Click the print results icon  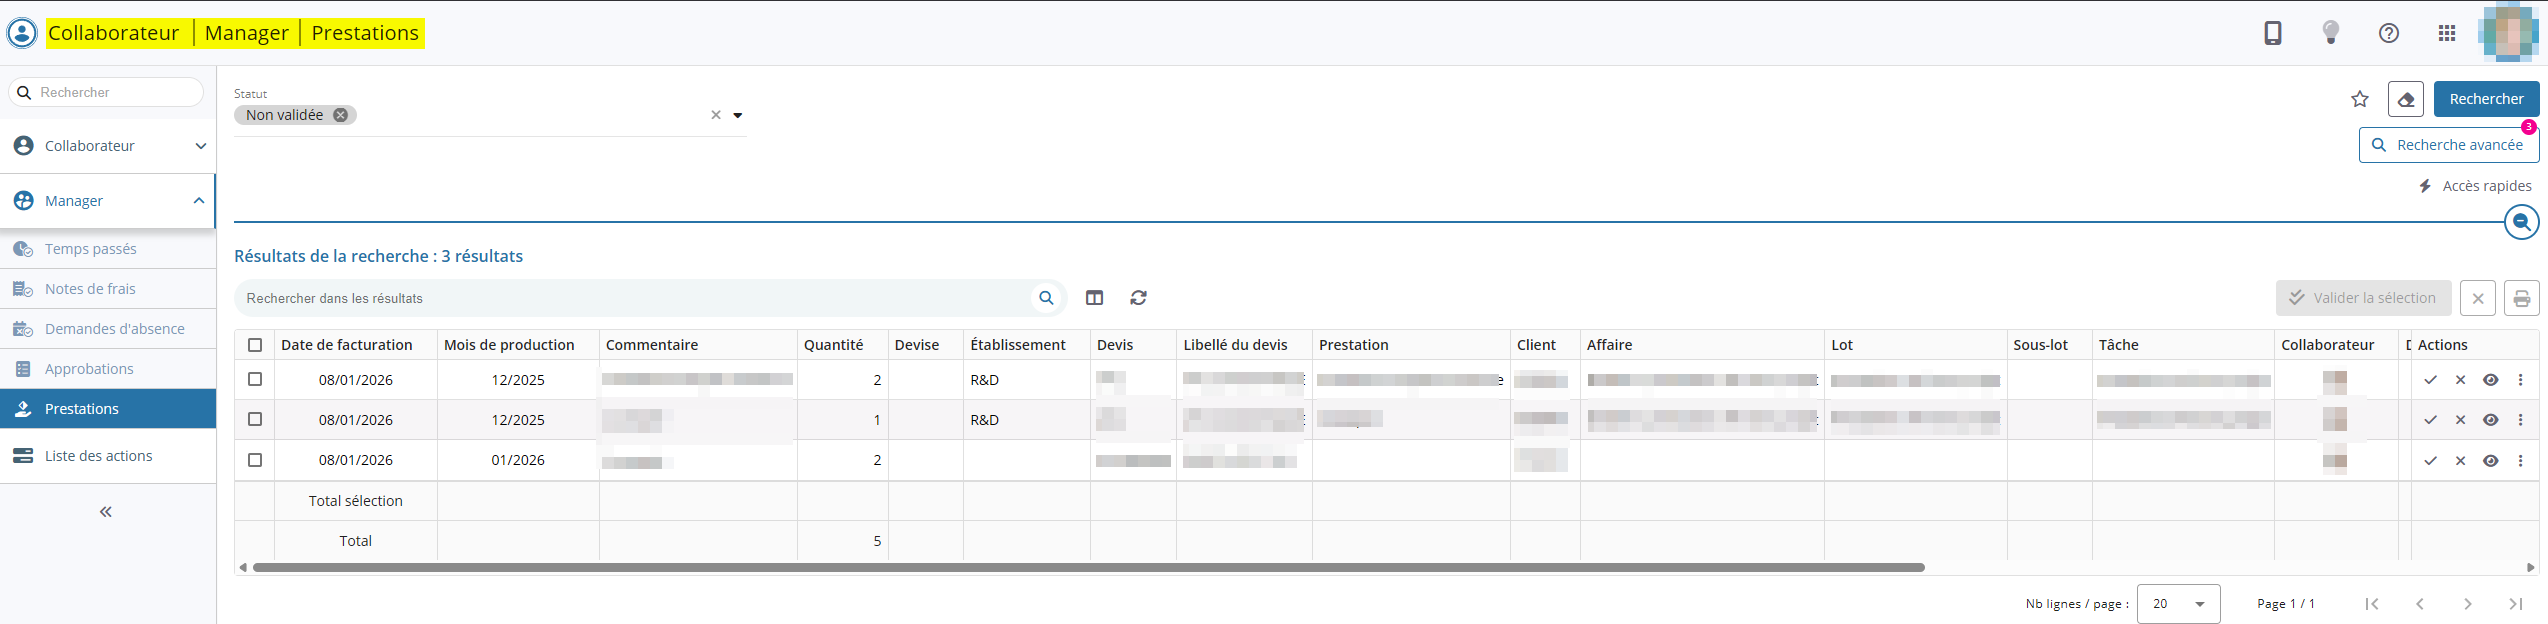coord(2521,298)
